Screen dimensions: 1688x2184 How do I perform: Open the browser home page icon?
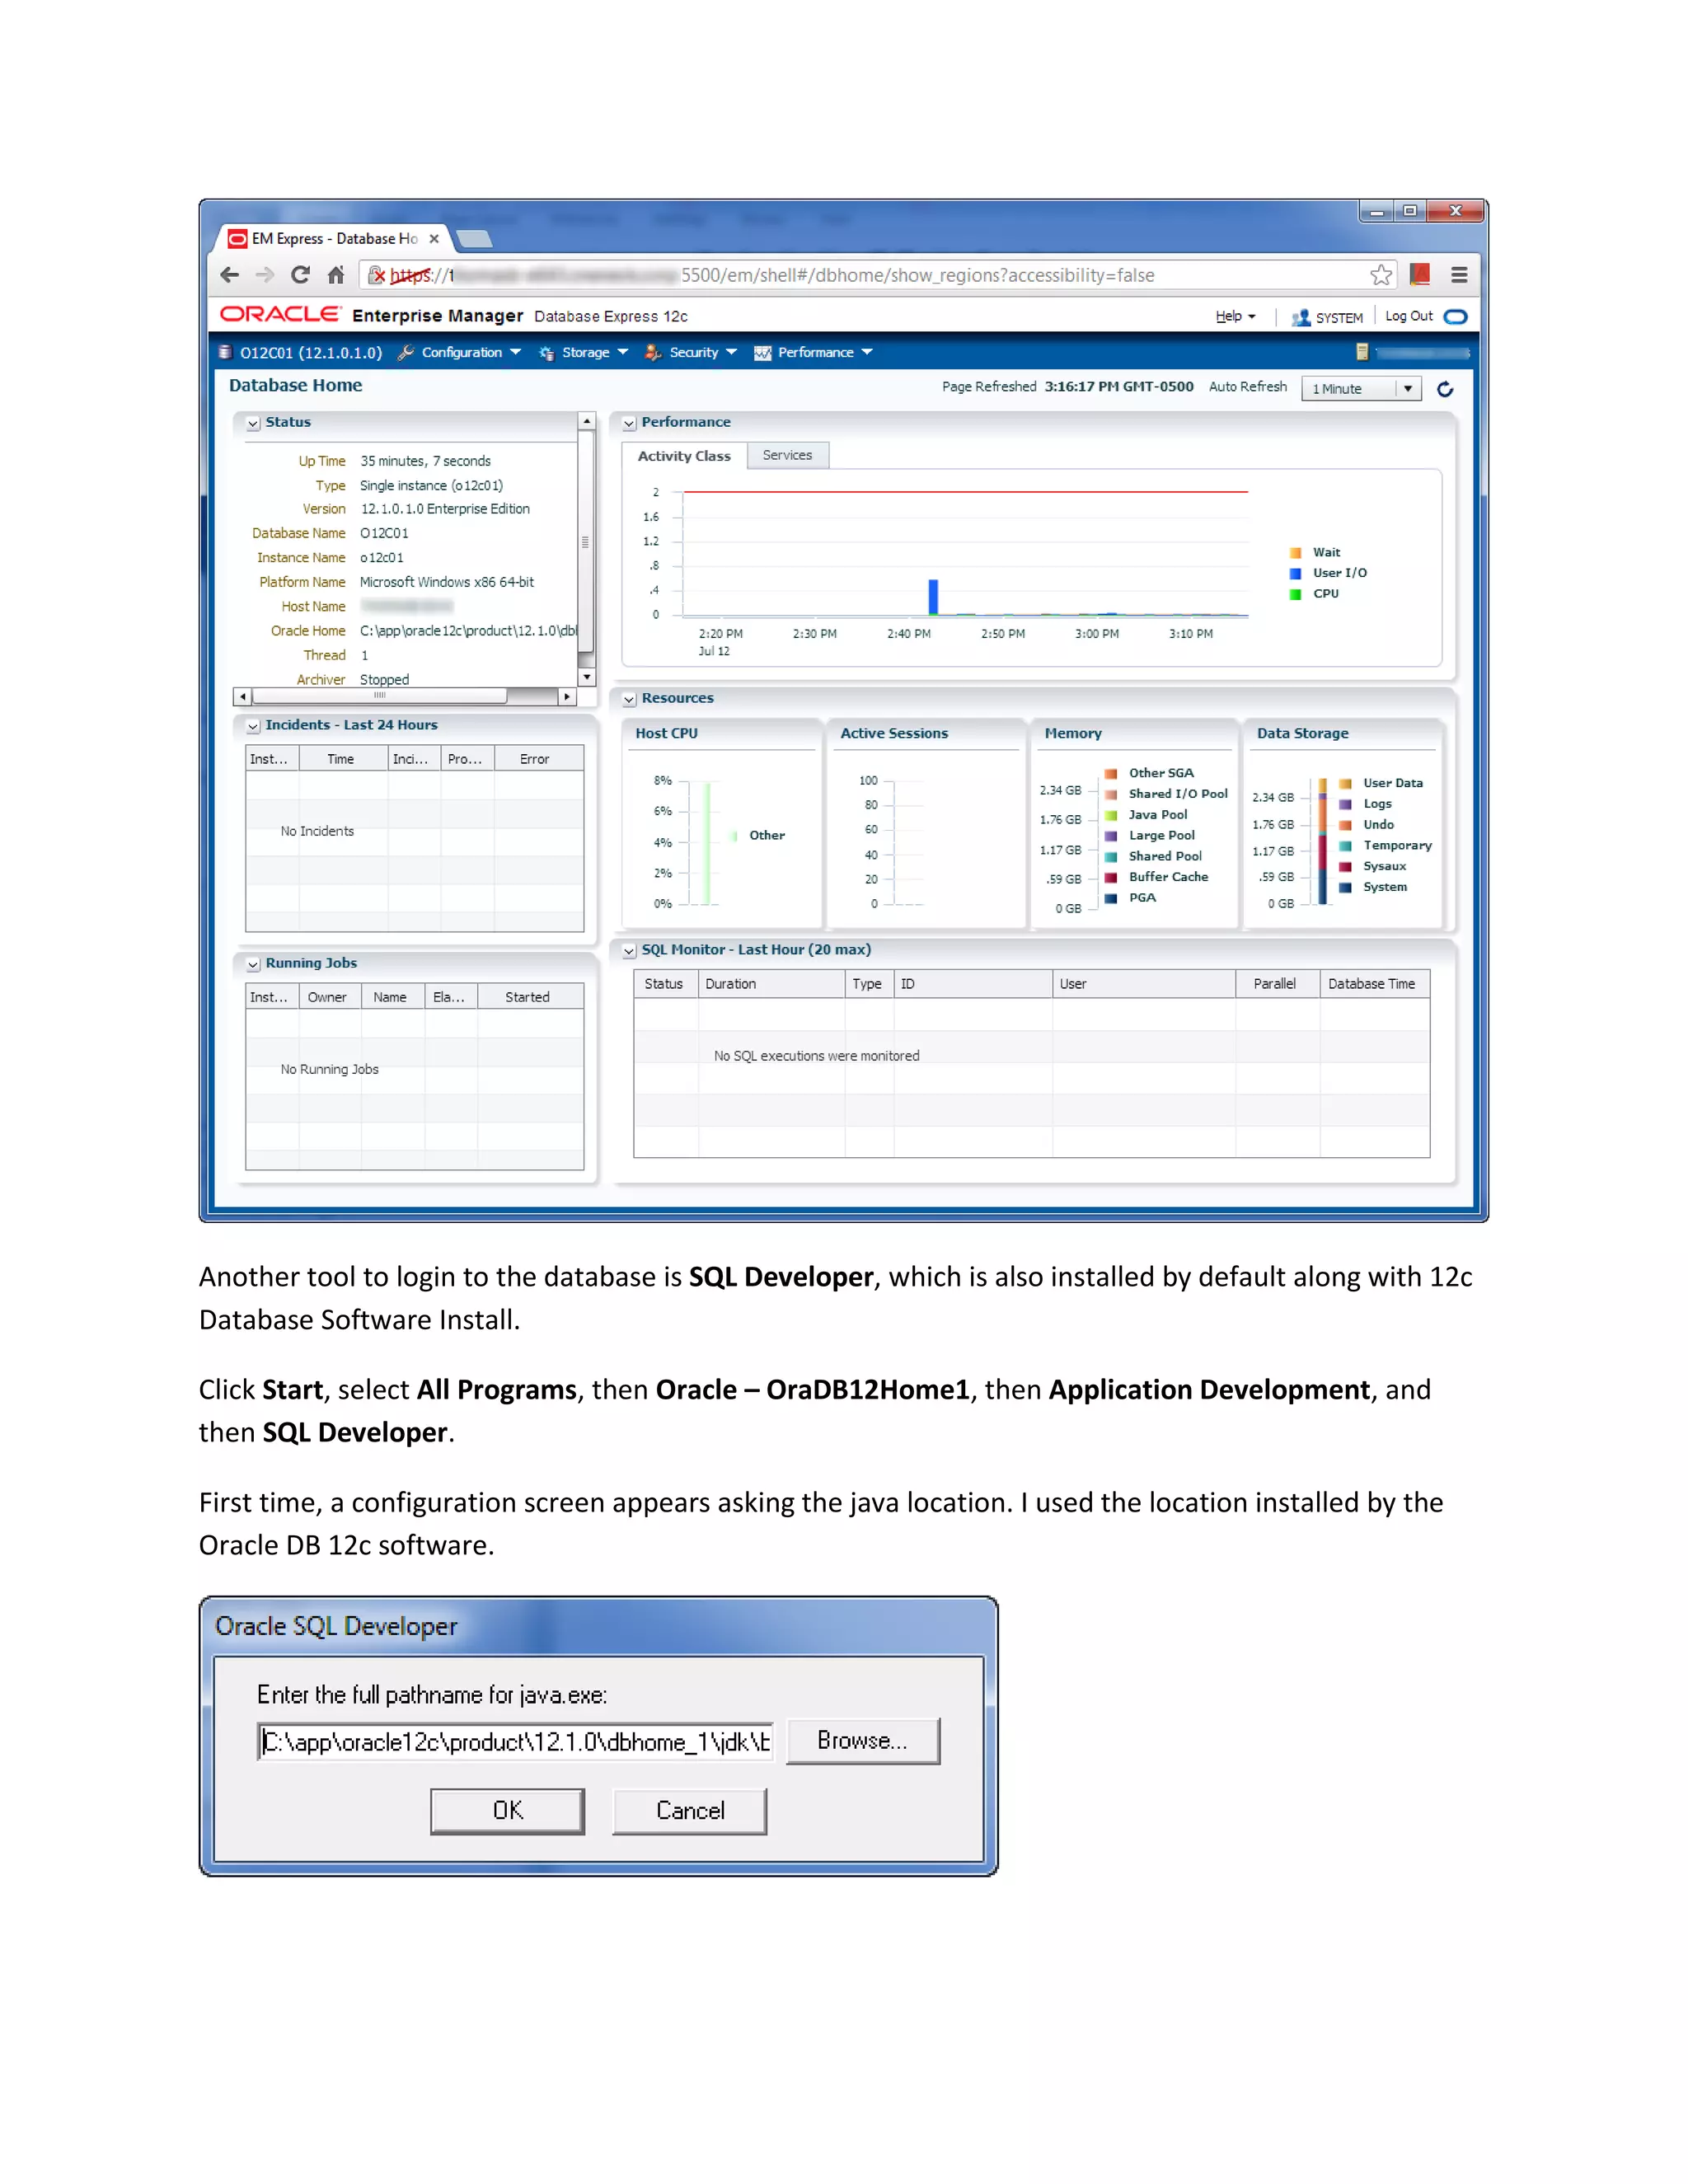336,275
